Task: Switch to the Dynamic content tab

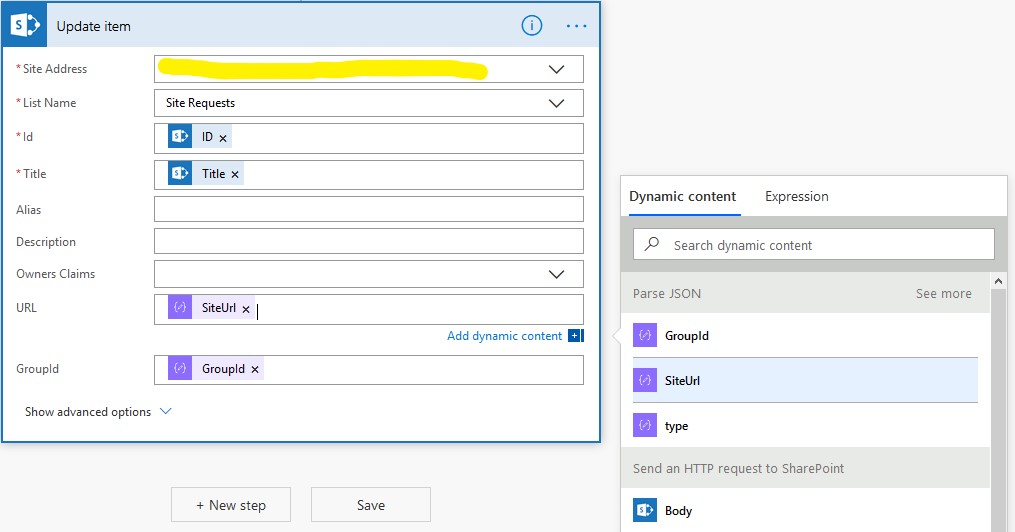Action: coord(683,196)
